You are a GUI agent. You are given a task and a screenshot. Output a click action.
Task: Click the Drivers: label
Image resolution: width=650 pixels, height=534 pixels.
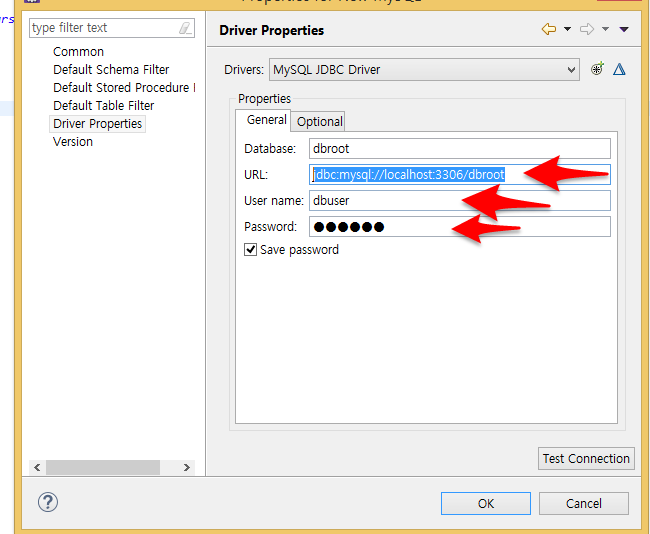244,69
